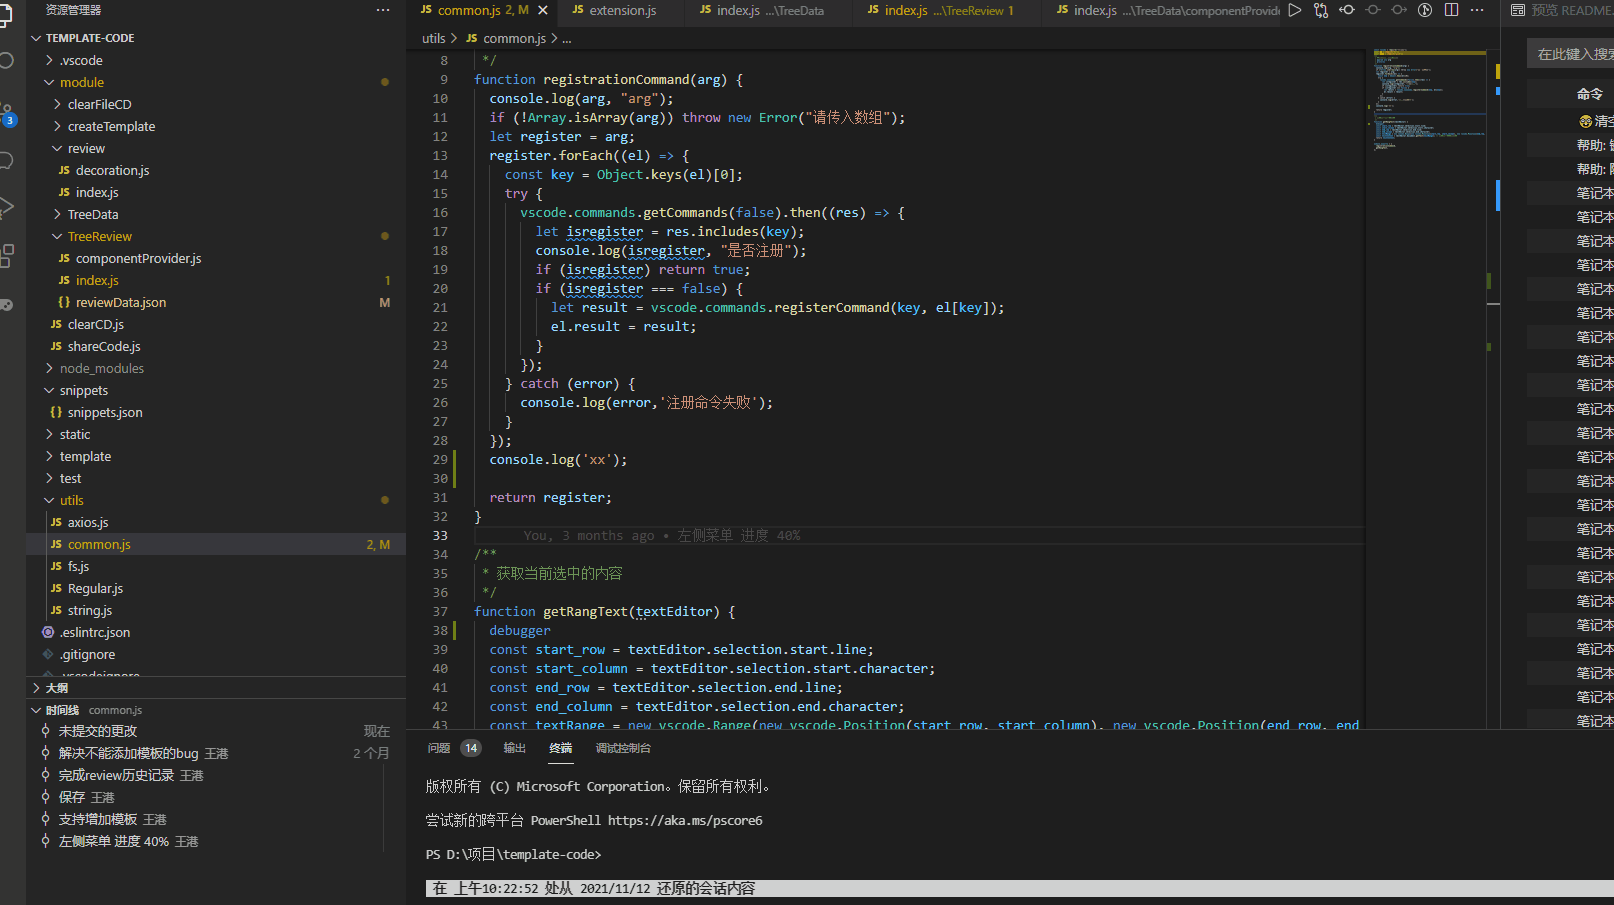
Task: Expand the .vscode folder
Action: [49, 60]
